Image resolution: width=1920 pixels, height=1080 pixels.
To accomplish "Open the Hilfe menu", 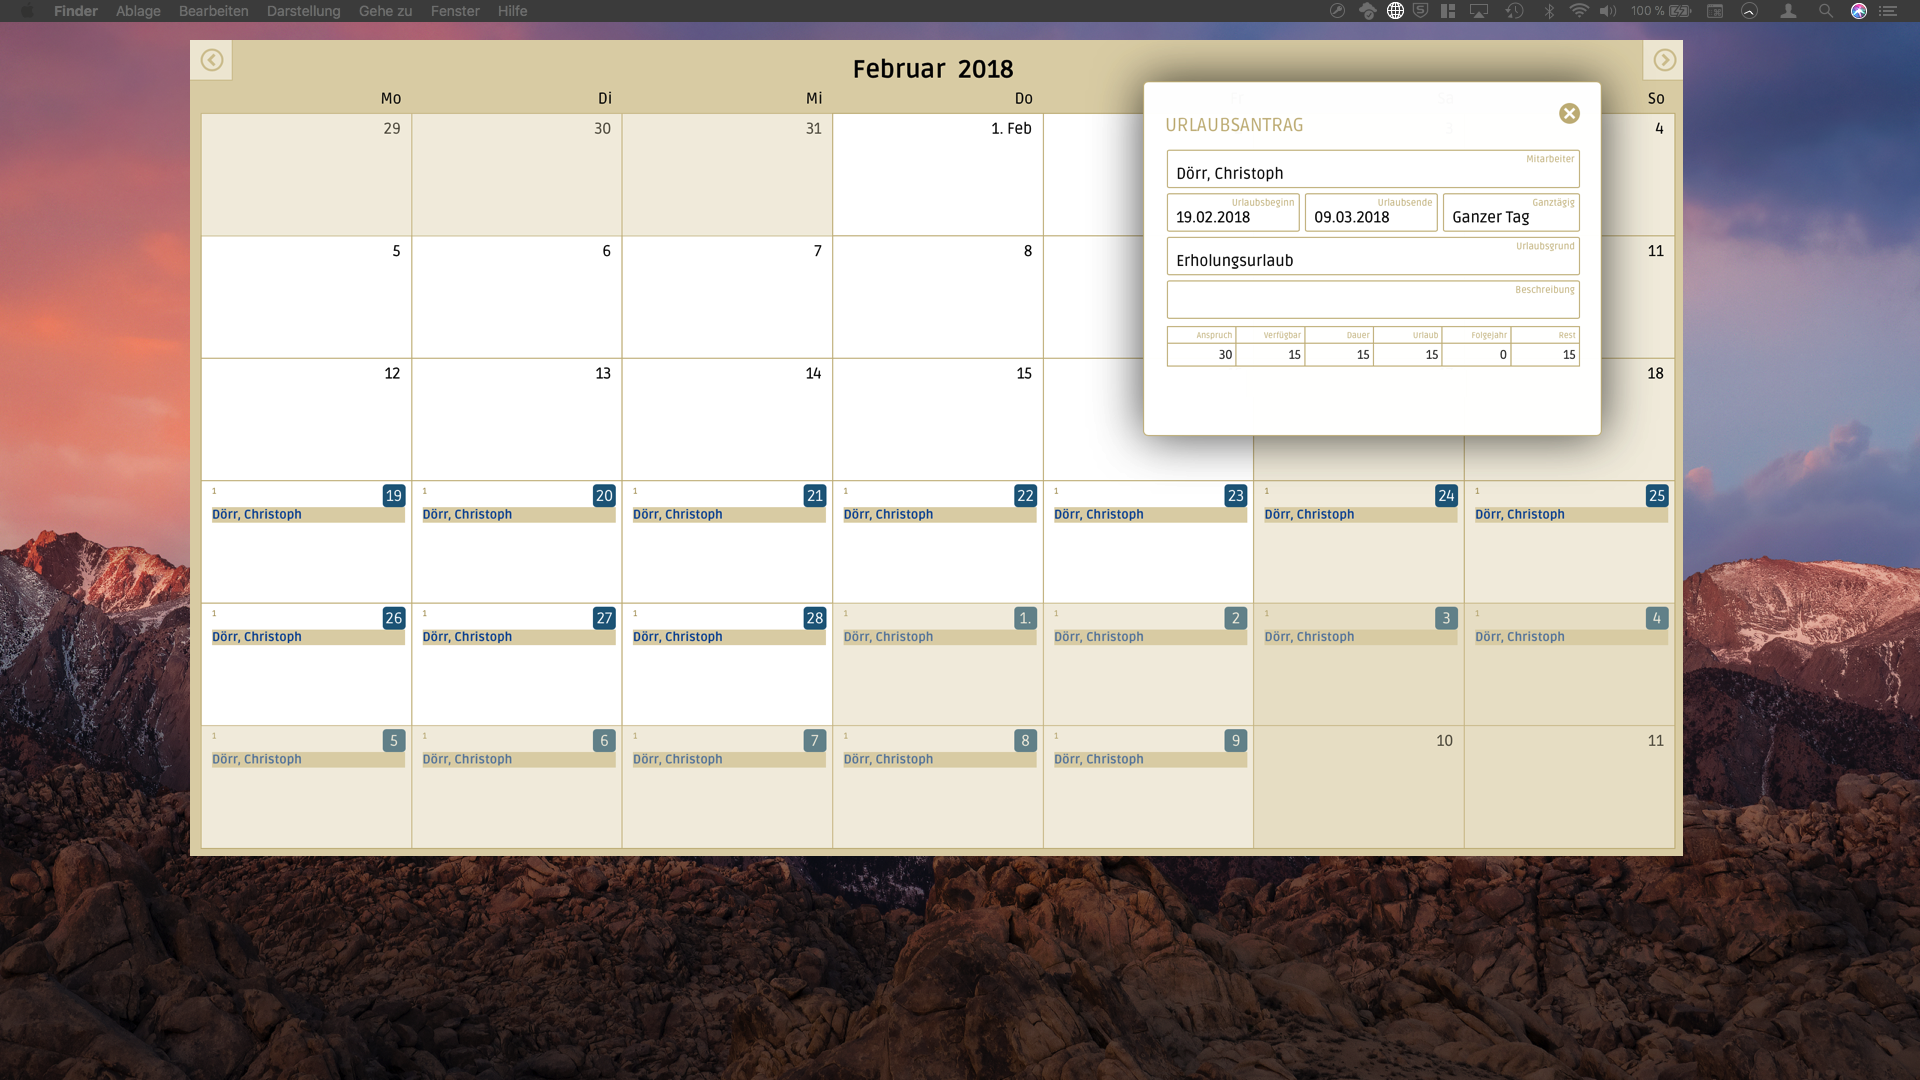I will coord(512,11).
